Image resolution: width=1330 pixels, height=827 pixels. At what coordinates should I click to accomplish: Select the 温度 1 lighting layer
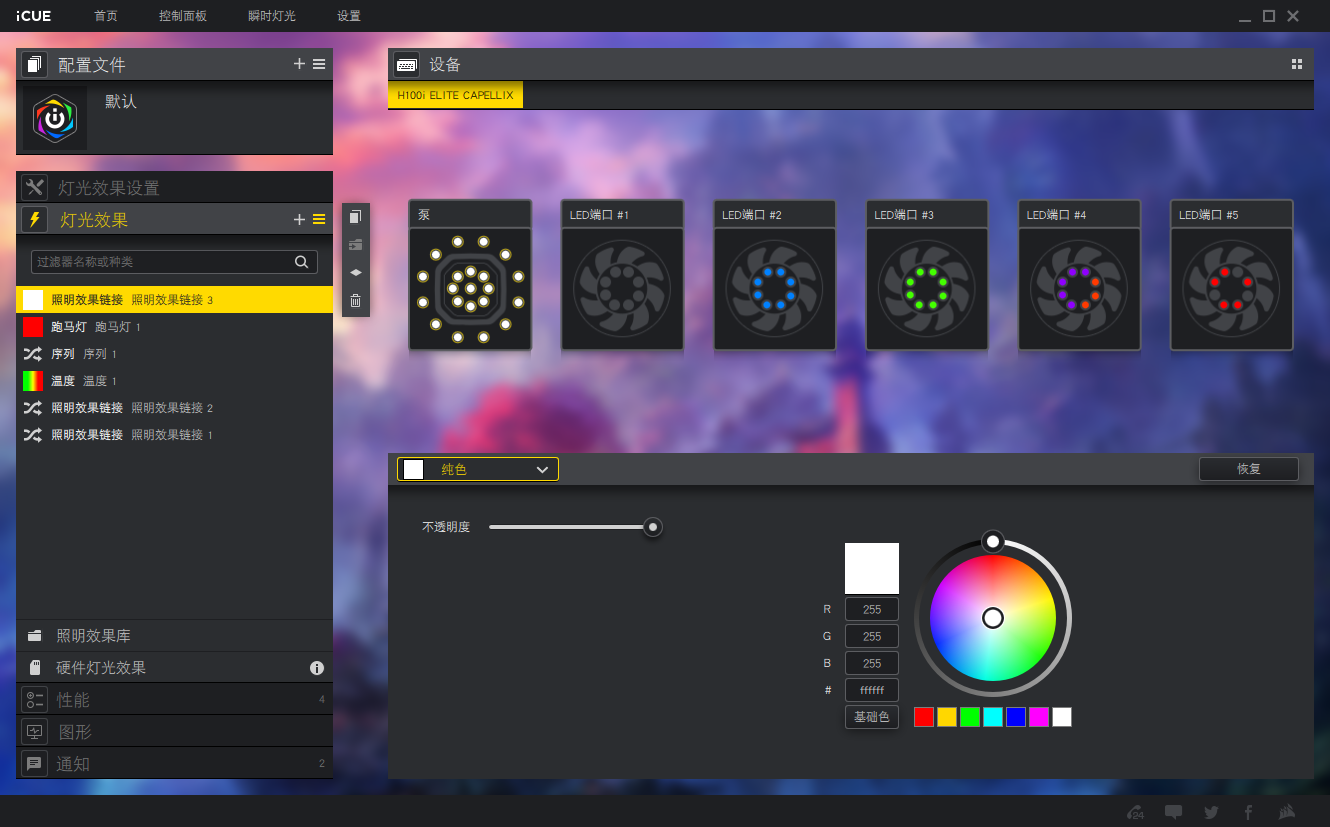point(174,381)
